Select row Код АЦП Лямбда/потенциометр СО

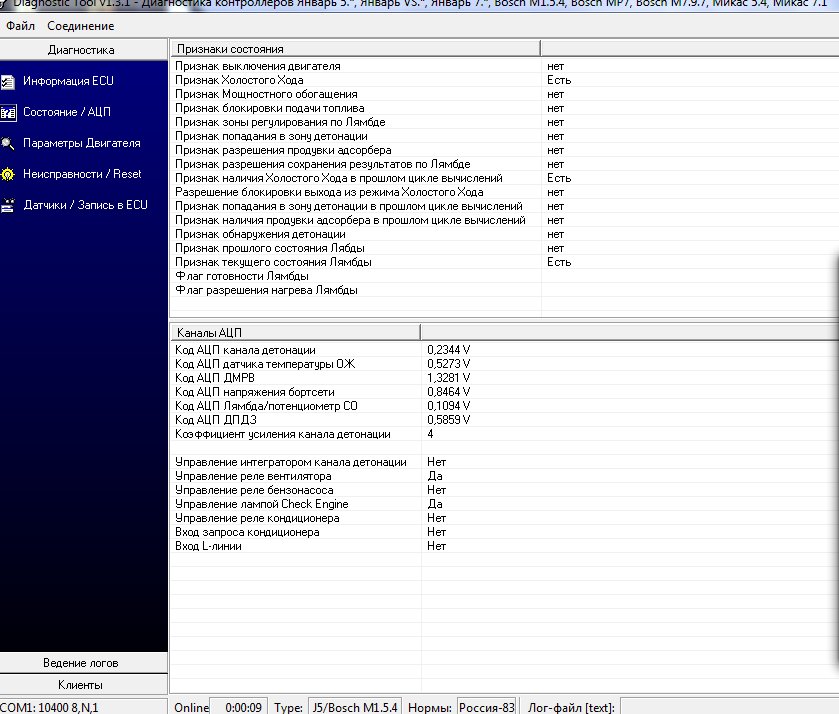(x=504, y=406)
